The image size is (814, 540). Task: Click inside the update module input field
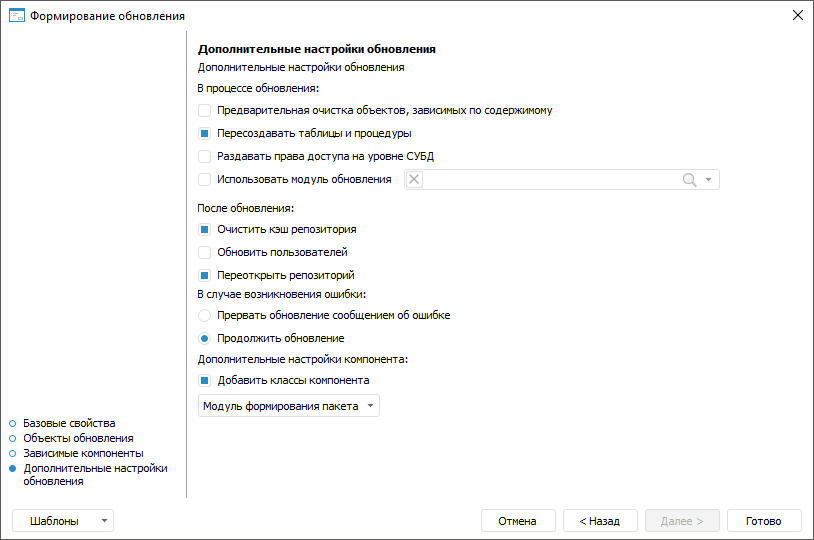pos(550,180)
